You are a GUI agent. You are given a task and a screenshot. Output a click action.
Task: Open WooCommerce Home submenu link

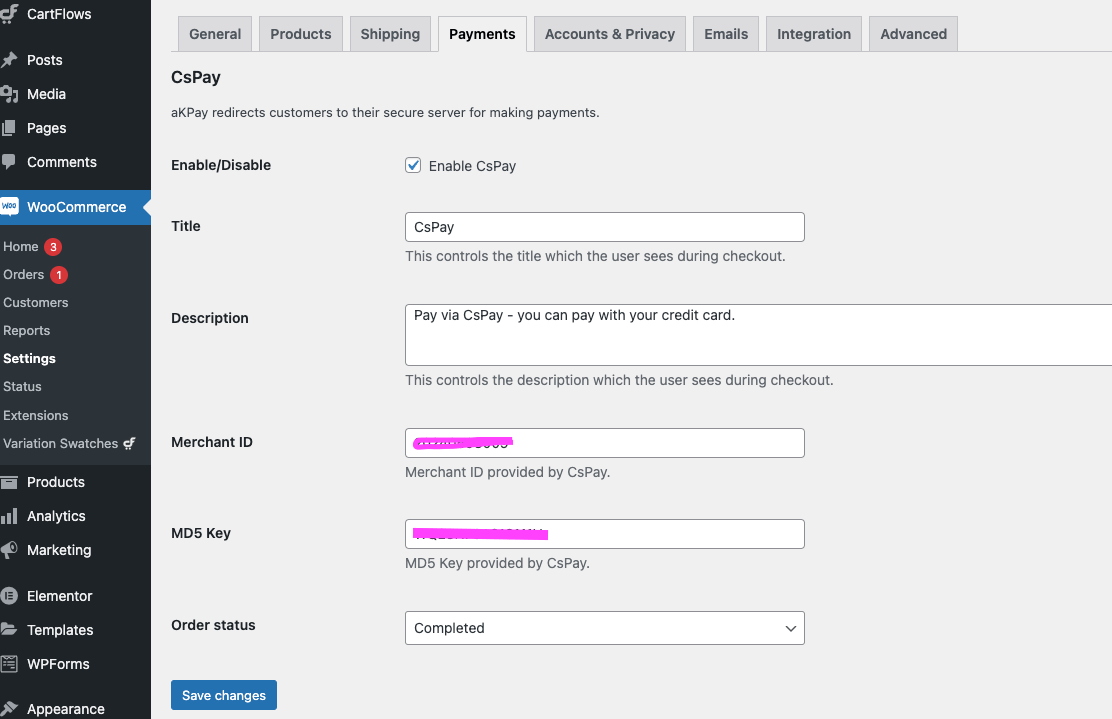click(21, 247)
